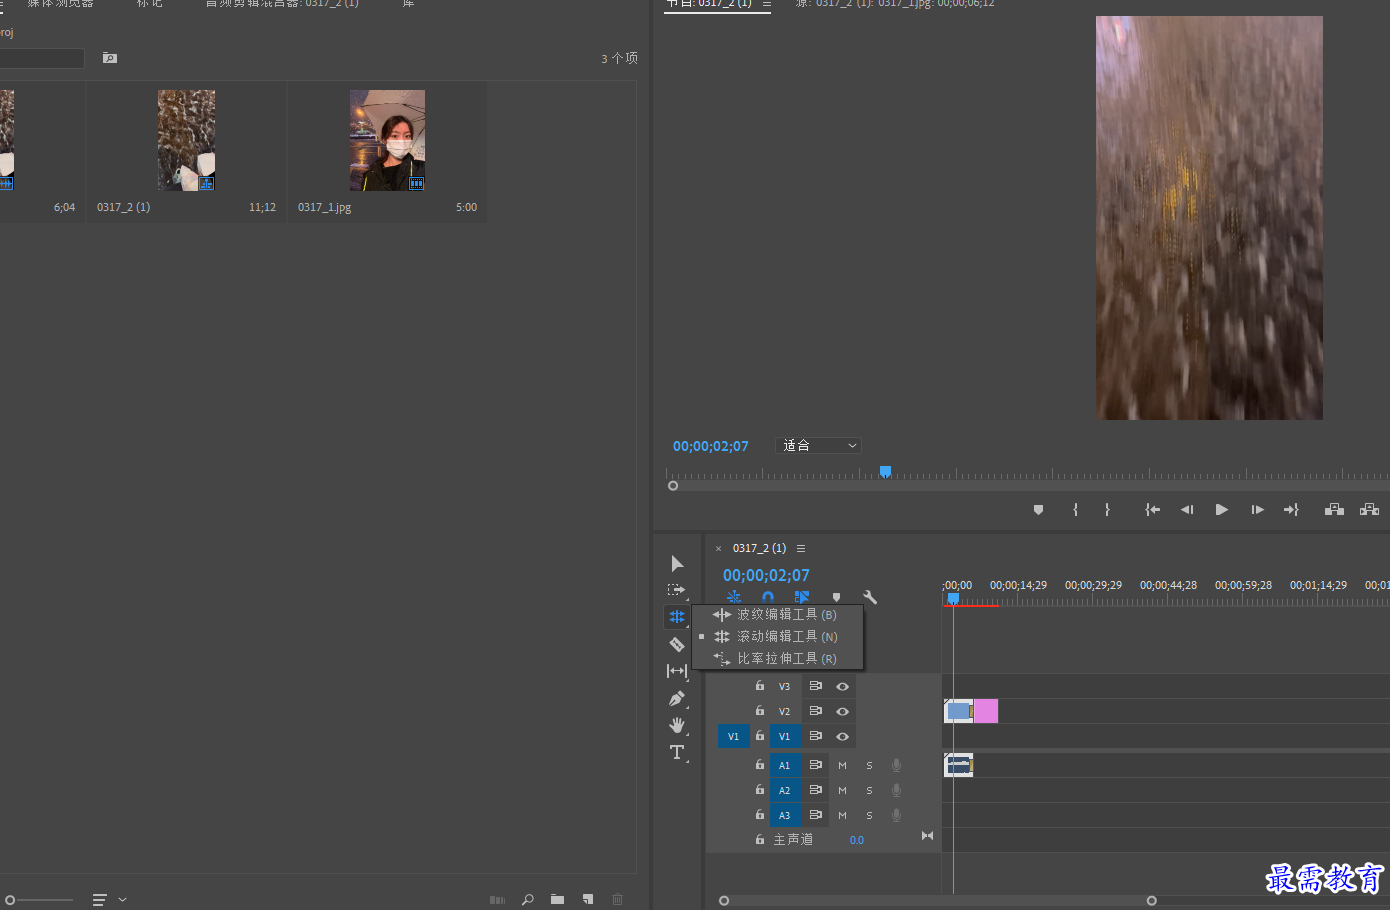Click the master track output channel icon

tap(927, 836)
